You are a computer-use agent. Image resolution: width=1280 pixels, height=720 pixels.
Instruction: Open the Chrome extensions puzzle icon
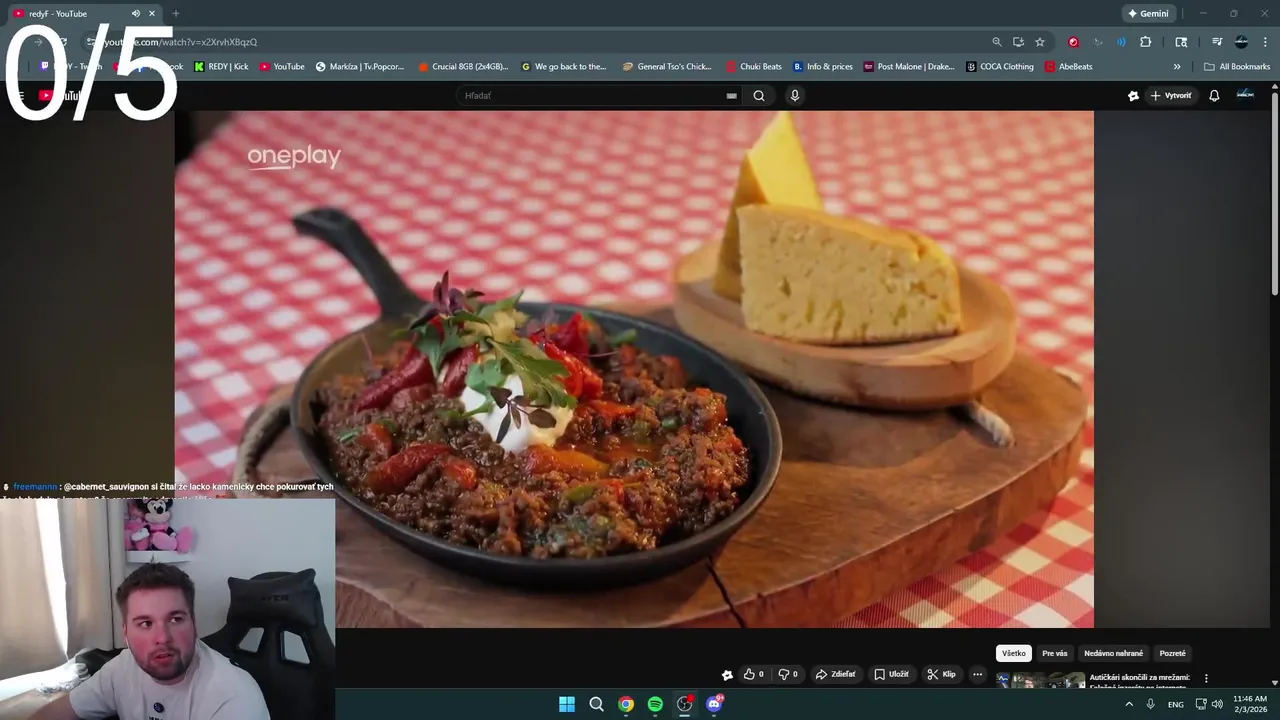point(1146,42)
